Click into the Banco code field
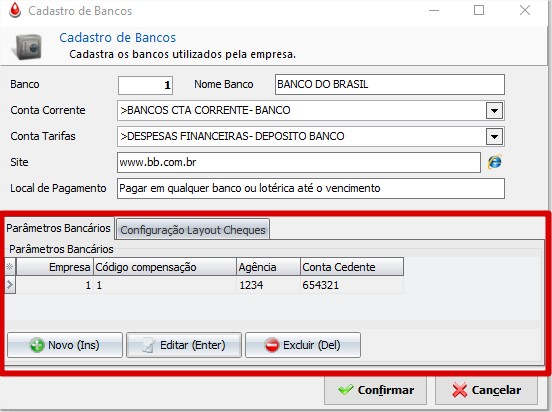The image size is (552, 412). coord(145,85)
